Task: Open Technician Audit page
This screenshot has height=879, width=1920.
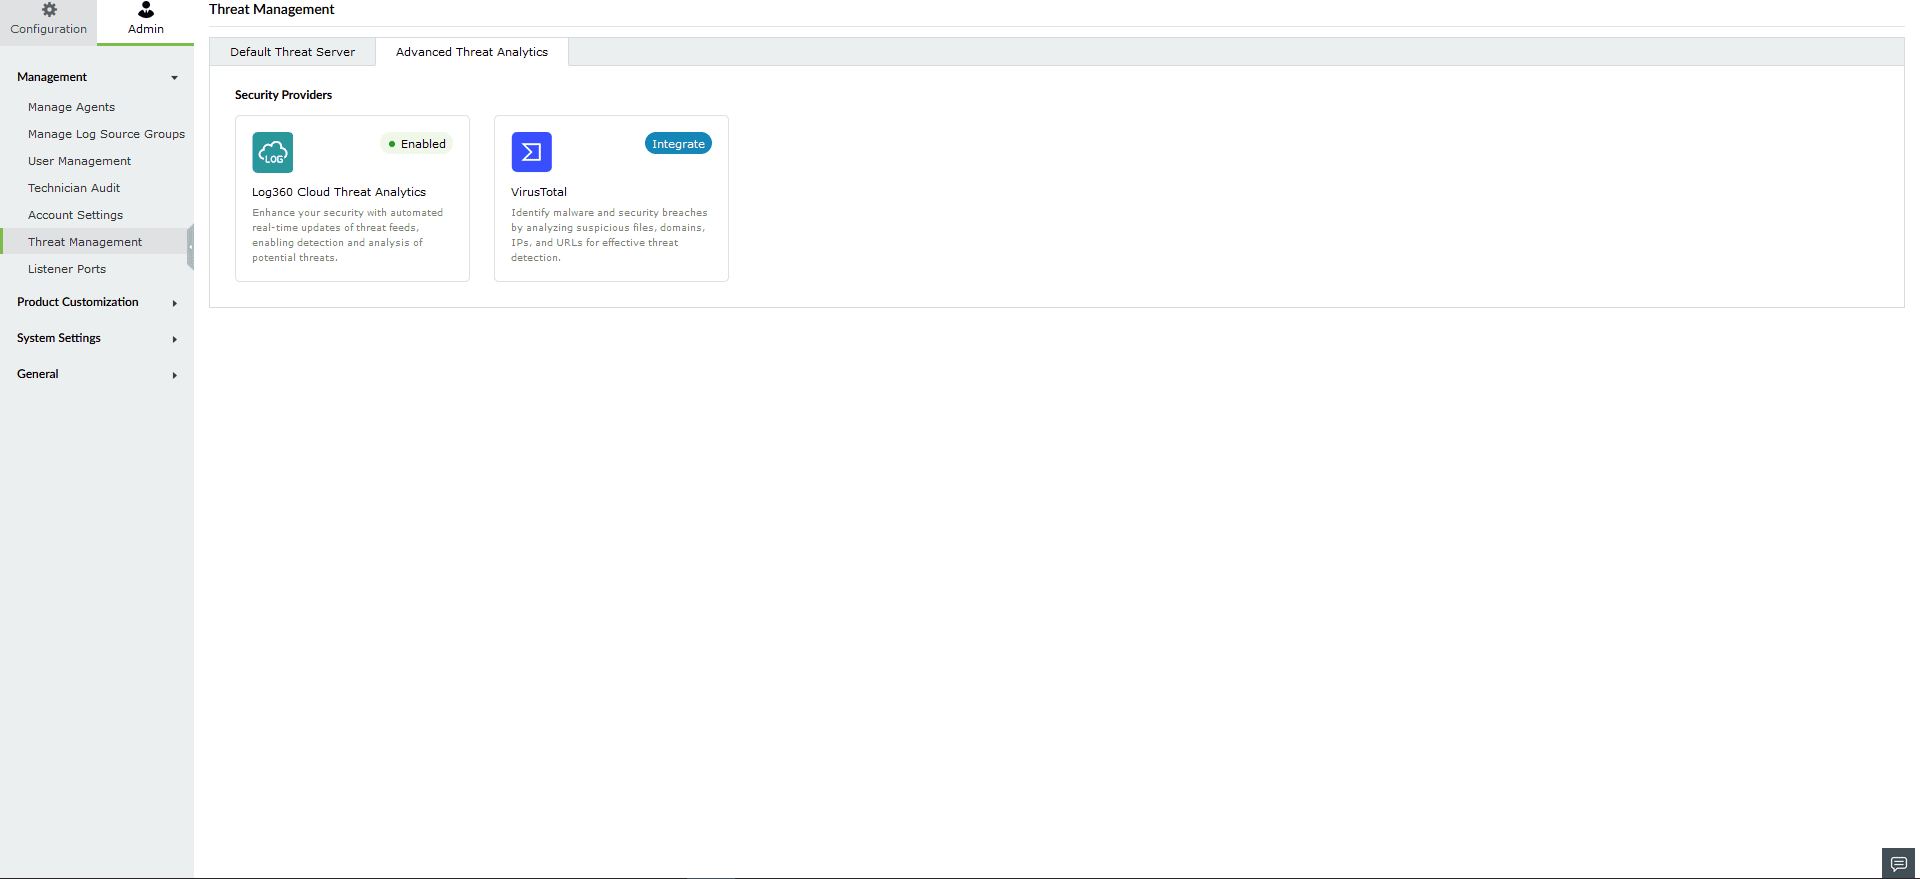Action: [x=74, y=188]
